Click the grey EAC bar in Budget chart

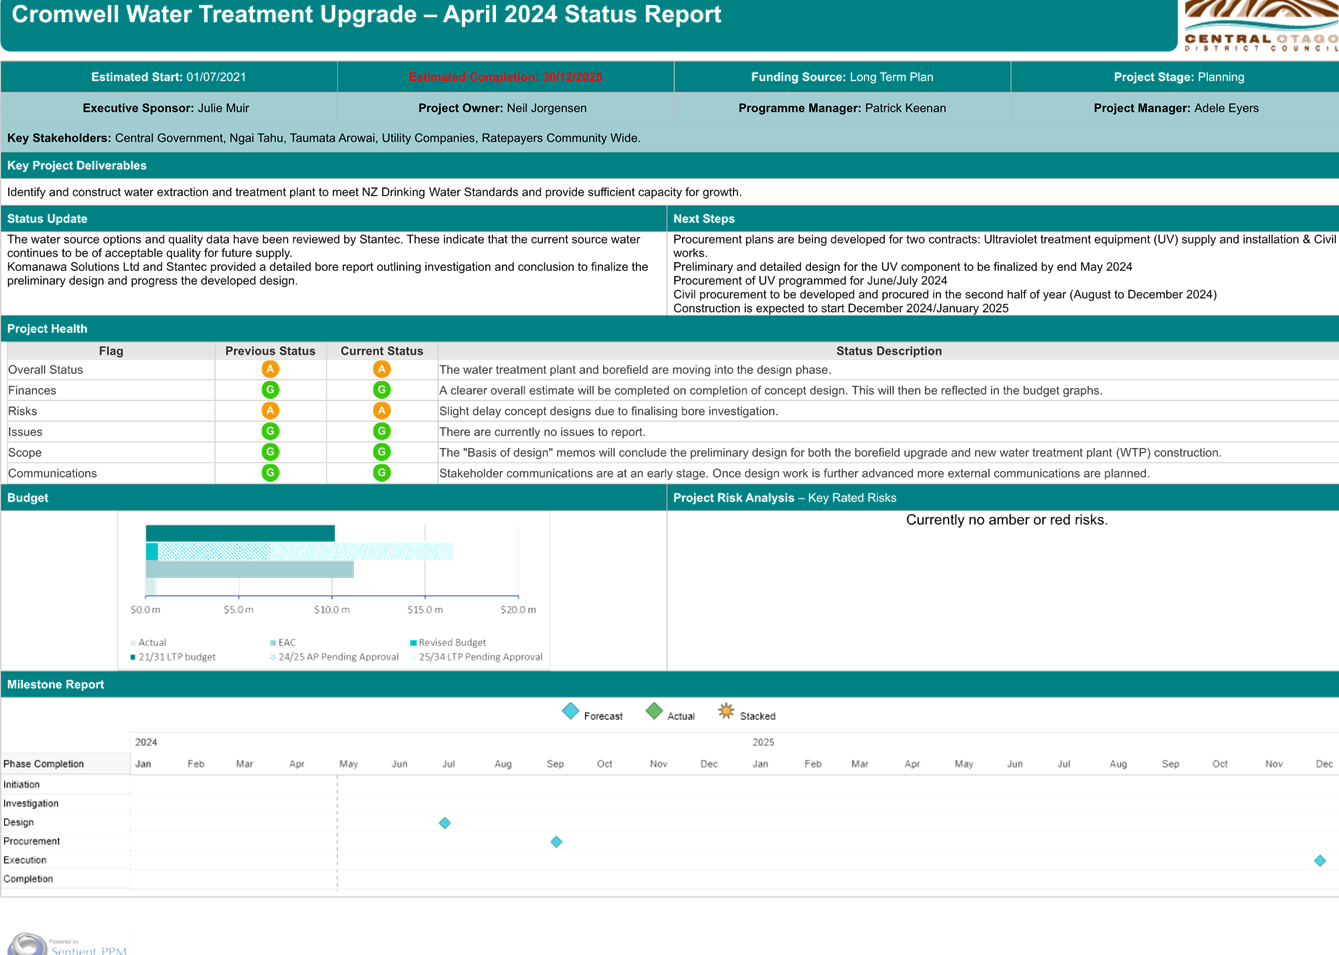(x=249, y=570)
